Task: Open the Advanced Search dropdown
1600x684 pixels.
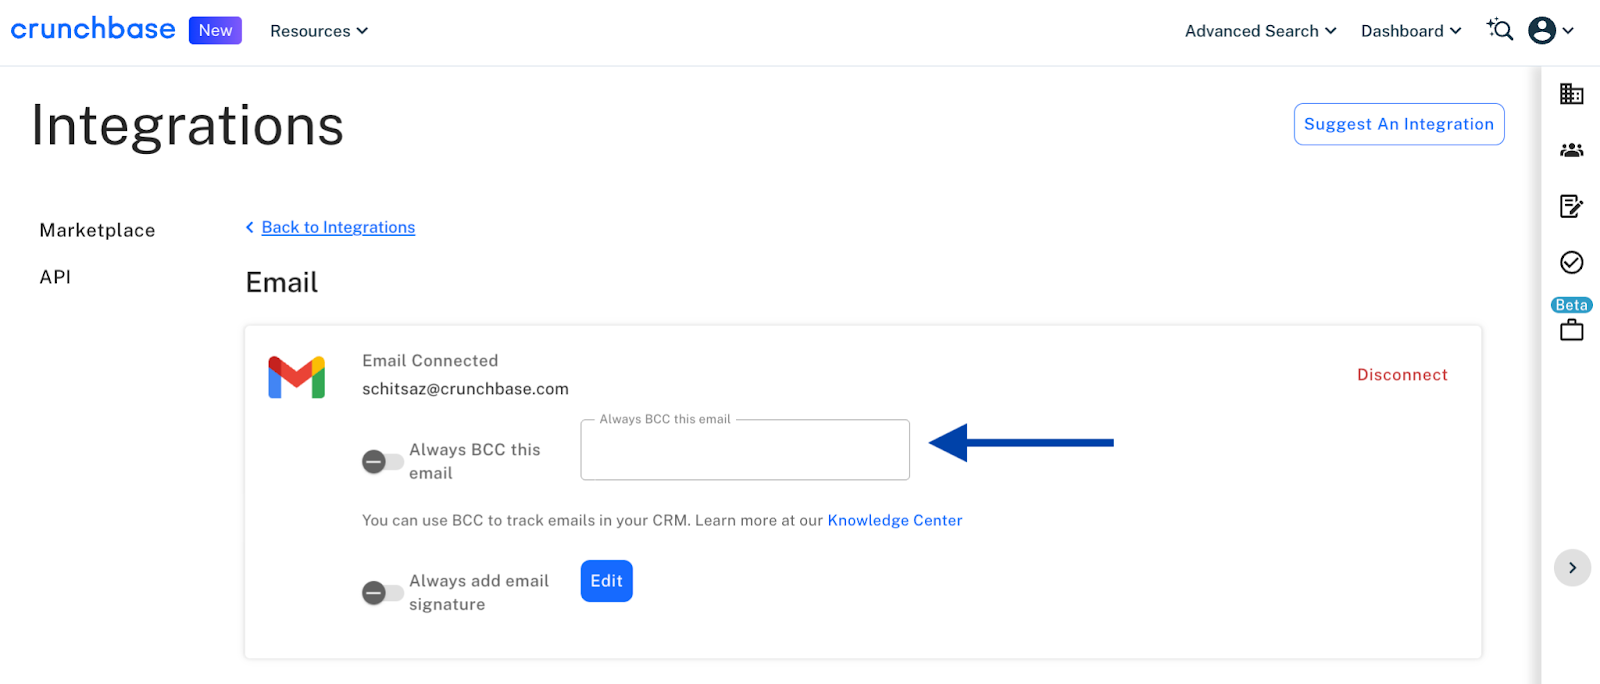Action: [x=1260, y=31]
